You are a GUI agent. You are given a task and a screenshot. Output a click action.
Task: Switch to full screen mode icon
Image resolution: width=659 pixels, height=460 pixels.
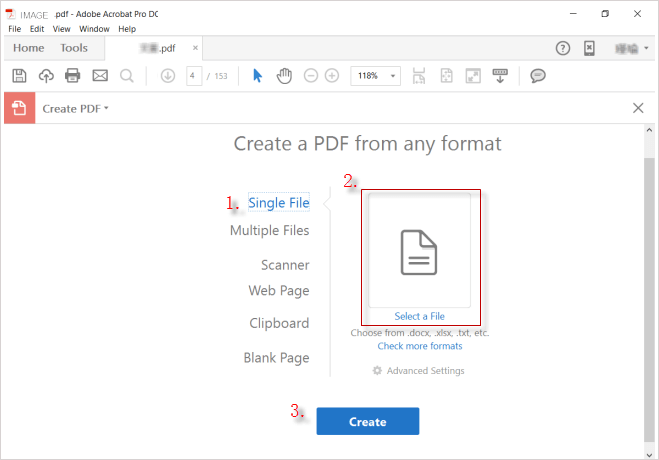[x=473, y=76]
